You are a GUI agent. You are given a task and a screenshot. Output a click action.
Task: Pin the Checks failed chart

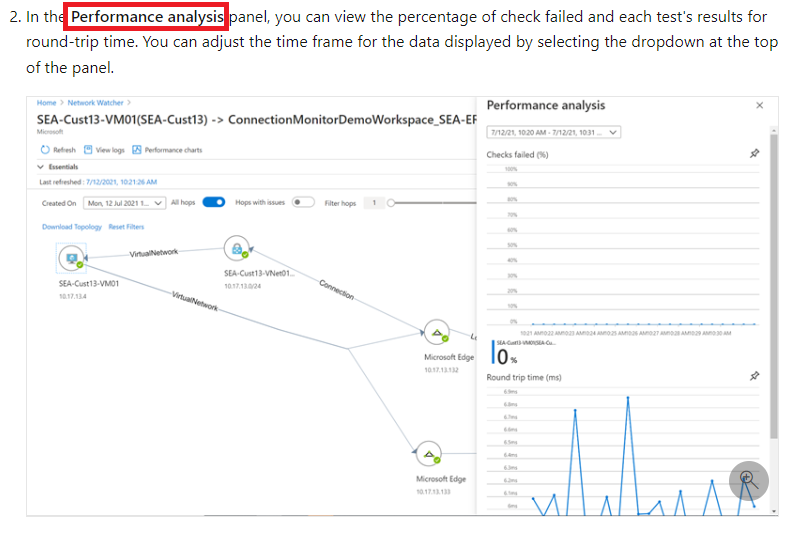point(754,153)
